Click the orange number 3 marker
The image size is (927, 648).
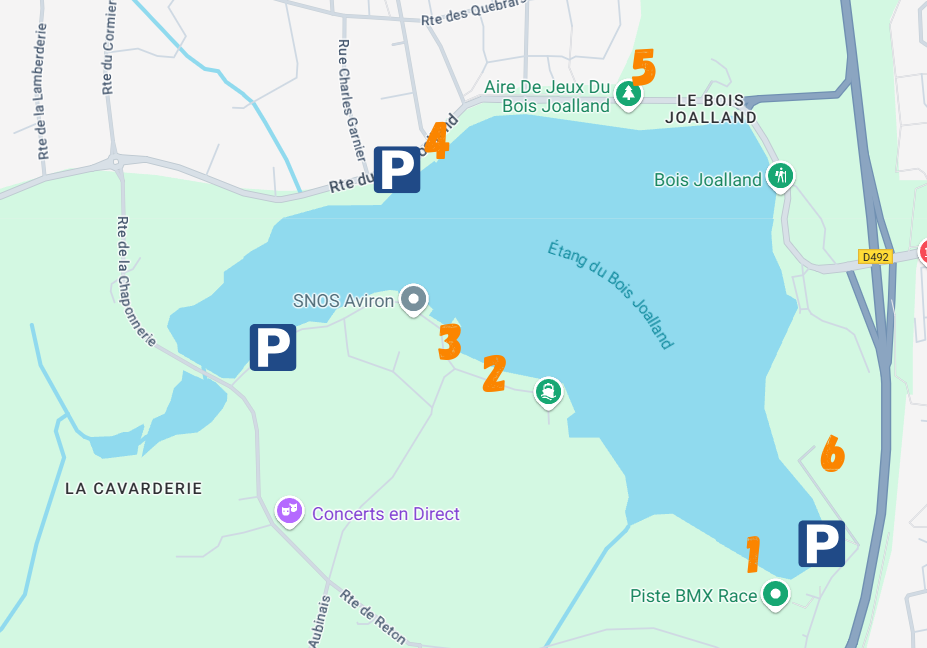(449, 342)
